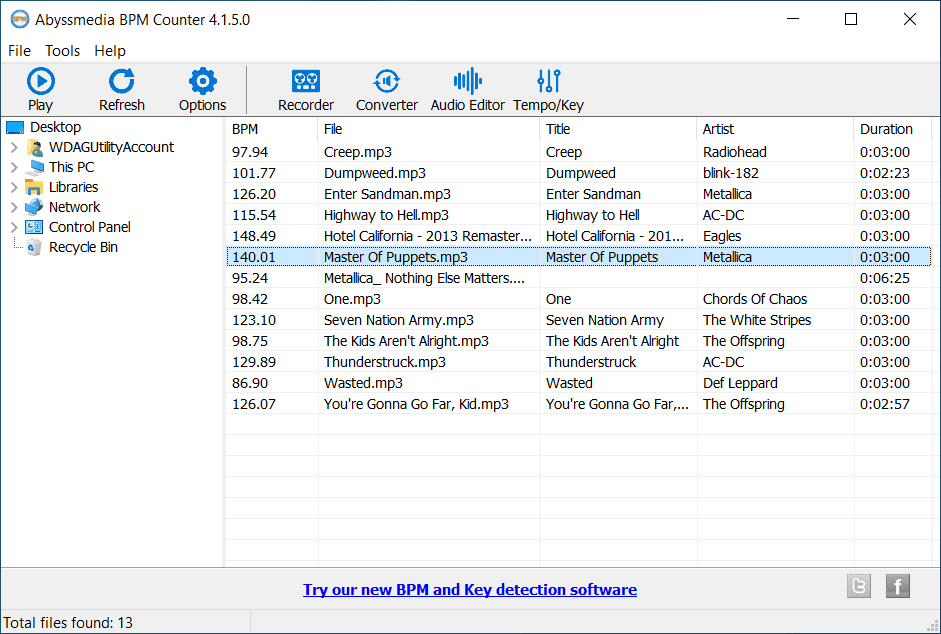Sort by the Artist column header

pyautogui.click(x=775, y=129)
